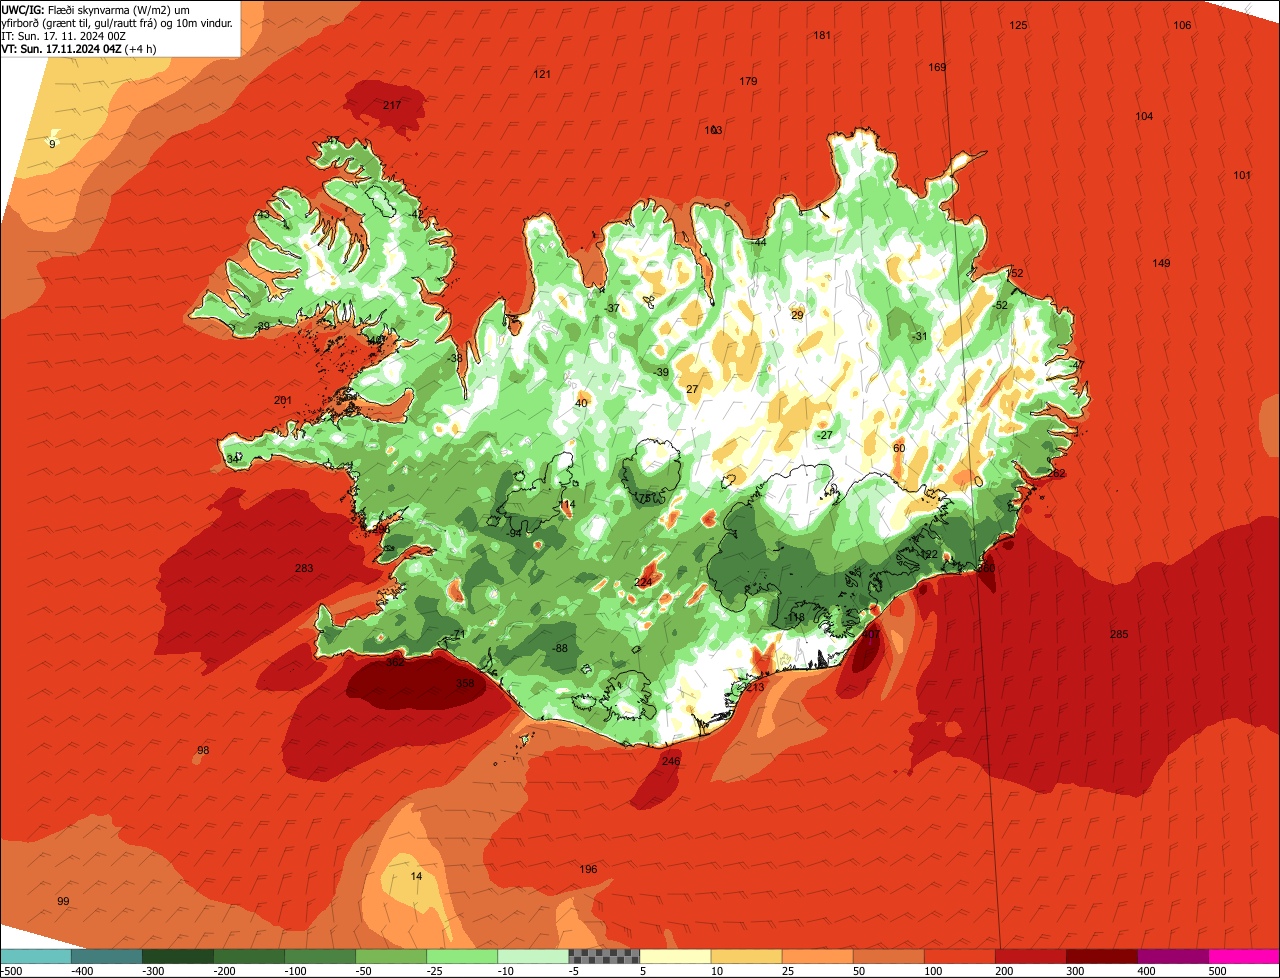This screenshot has width=1280, height=978.
Task: Click the flux value 99 in the bottom left
Action: [63, 901]
